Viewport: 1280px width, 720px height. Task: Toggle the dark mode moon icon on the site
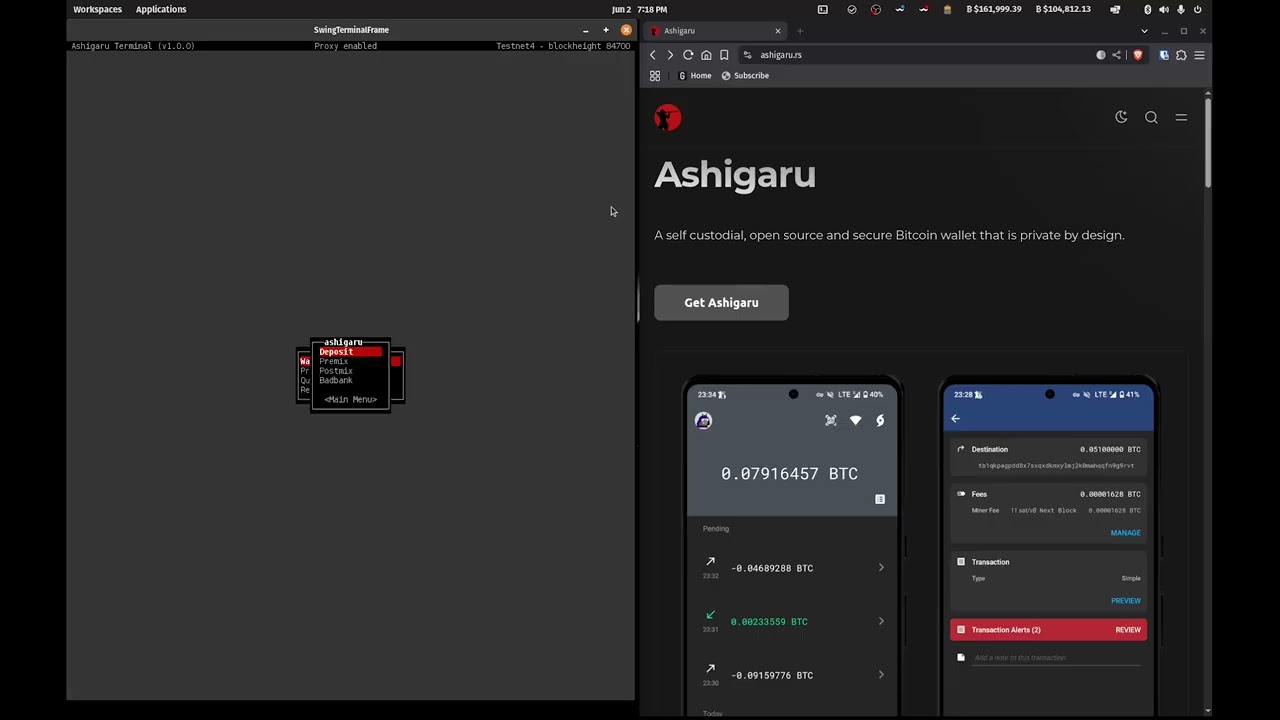pos(1121,117)
